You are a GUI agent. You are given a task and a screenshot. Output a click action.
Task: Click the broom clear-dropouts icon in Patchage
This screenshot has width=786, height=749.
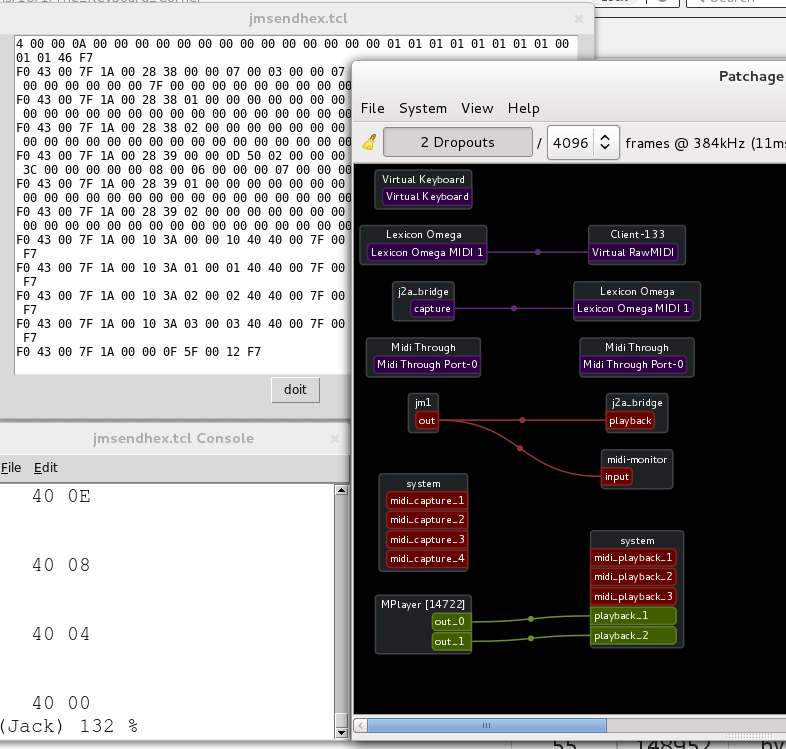point(369,142)
